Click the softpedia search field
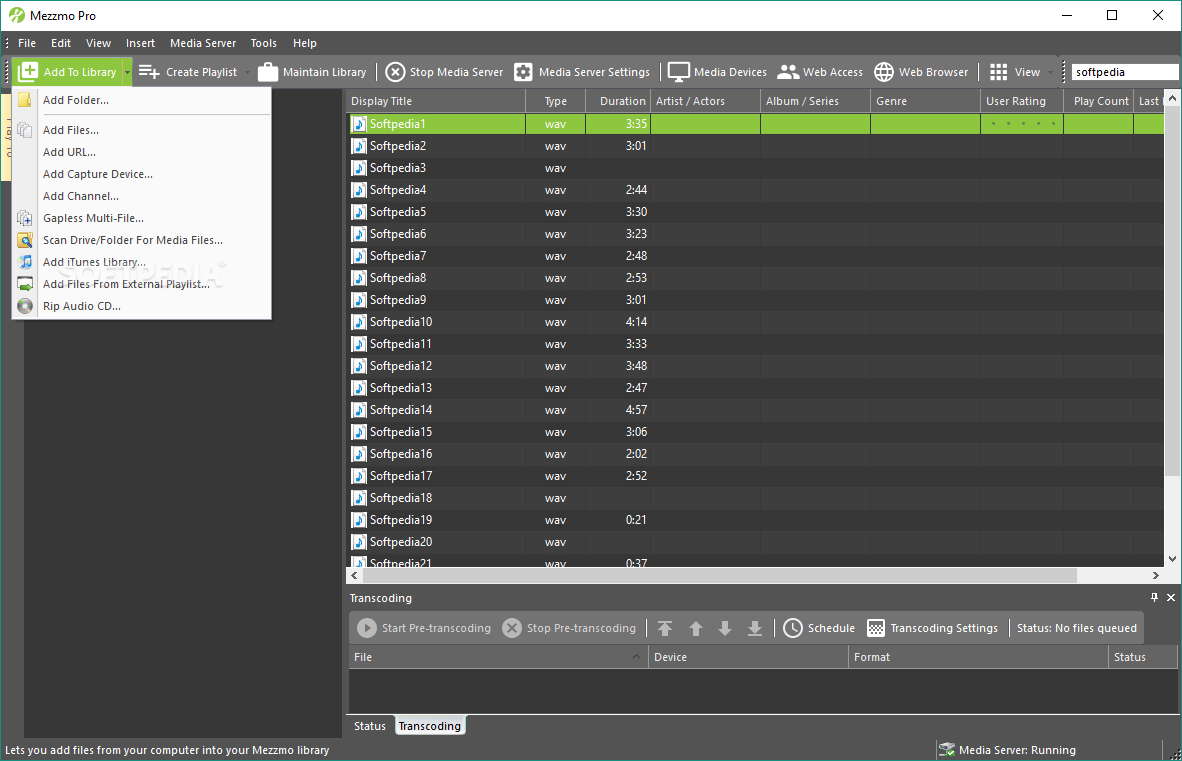This screenshot has width=1182, height=761. click(1125, 72)
